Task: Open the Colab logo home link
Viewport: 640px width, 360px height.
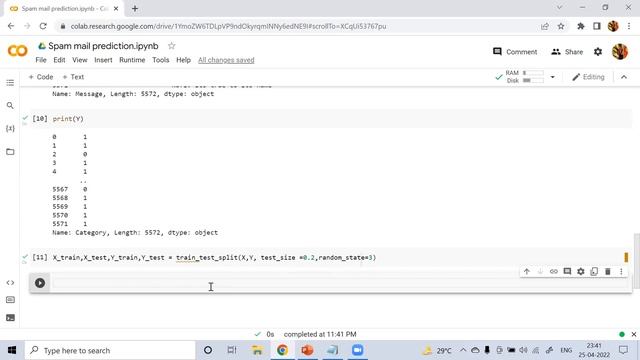Action: 18,51
